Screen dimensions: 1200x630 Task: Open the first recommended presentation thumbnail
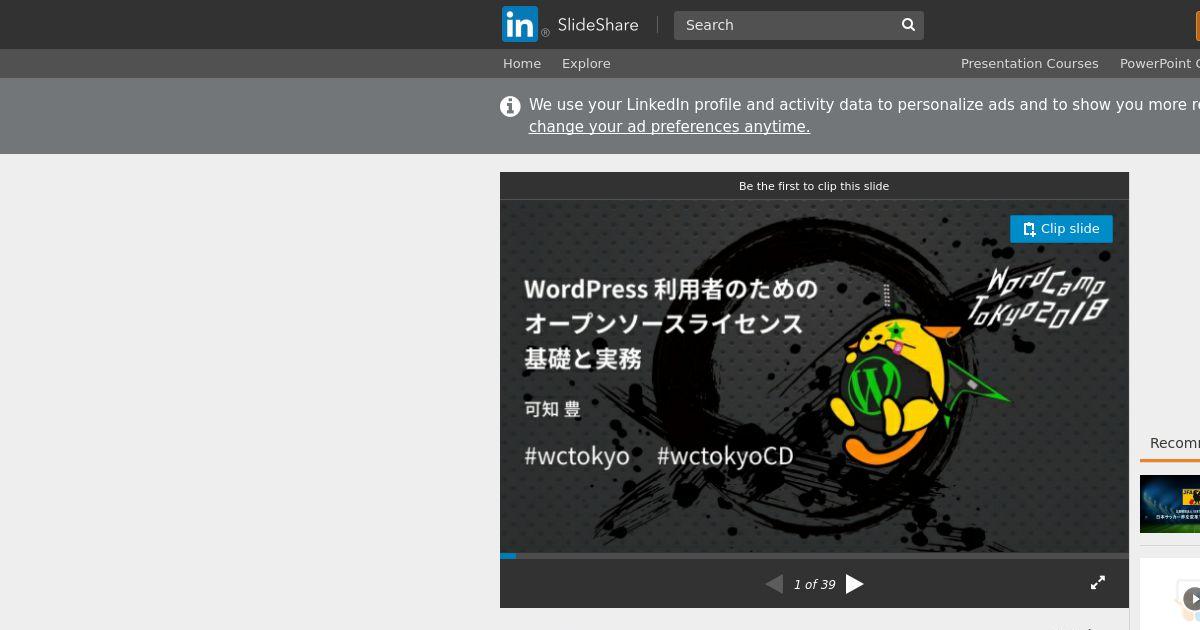[1170, 504]
